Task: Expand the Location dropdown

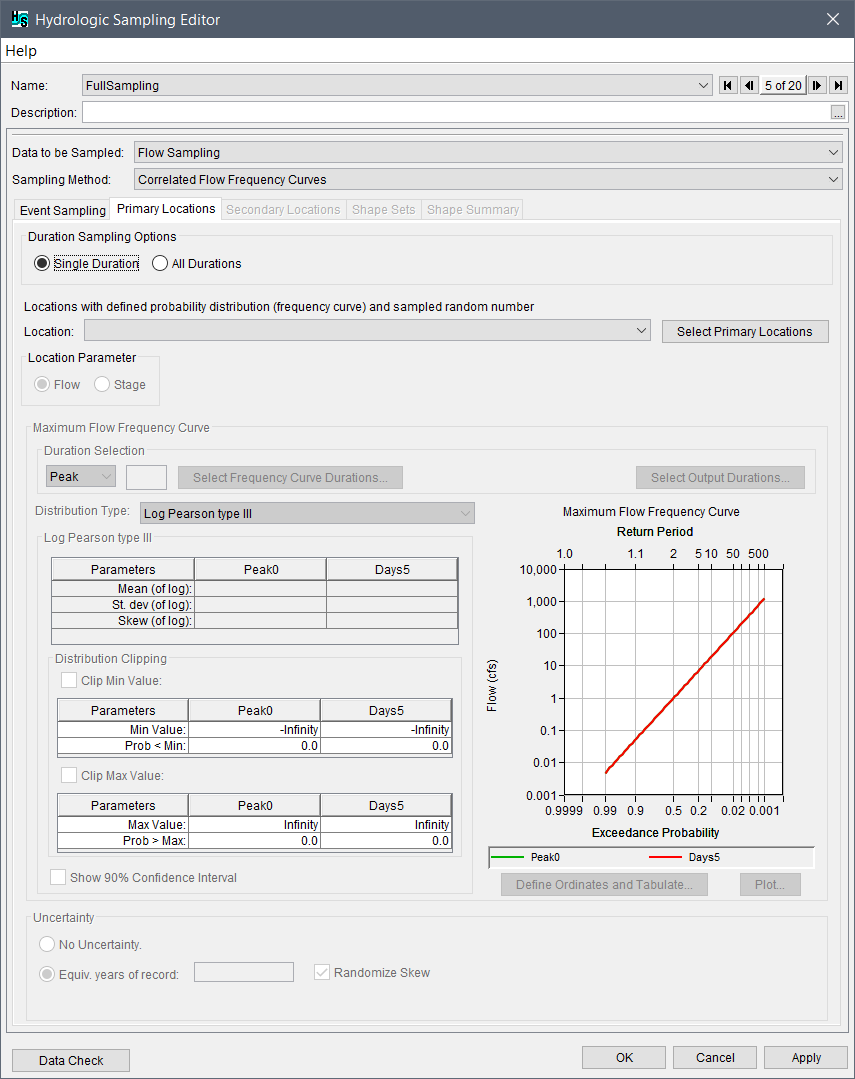Action: (x=368, y=330)
